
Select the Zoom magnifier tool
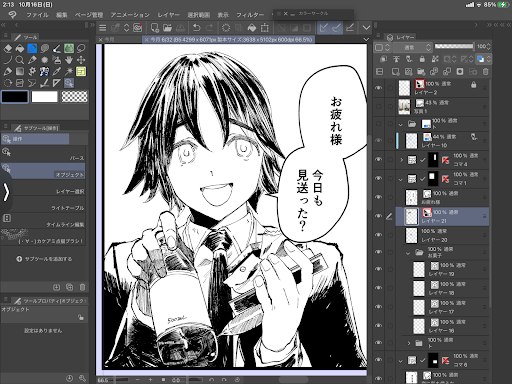(20, 60)
